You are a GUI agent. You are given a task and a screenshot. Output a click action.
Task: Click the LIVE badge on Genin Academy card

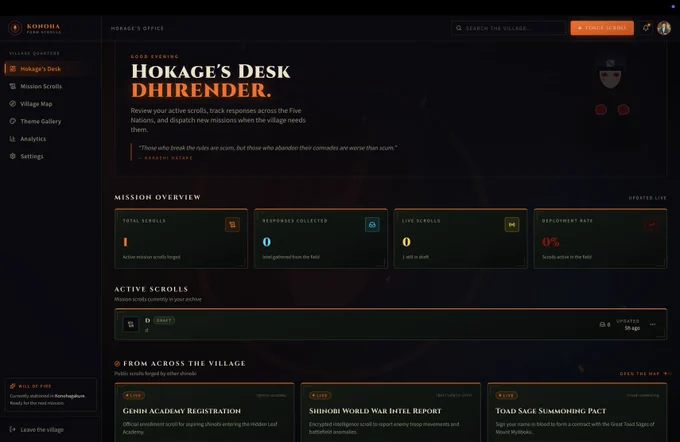click(x=134, y=396)
